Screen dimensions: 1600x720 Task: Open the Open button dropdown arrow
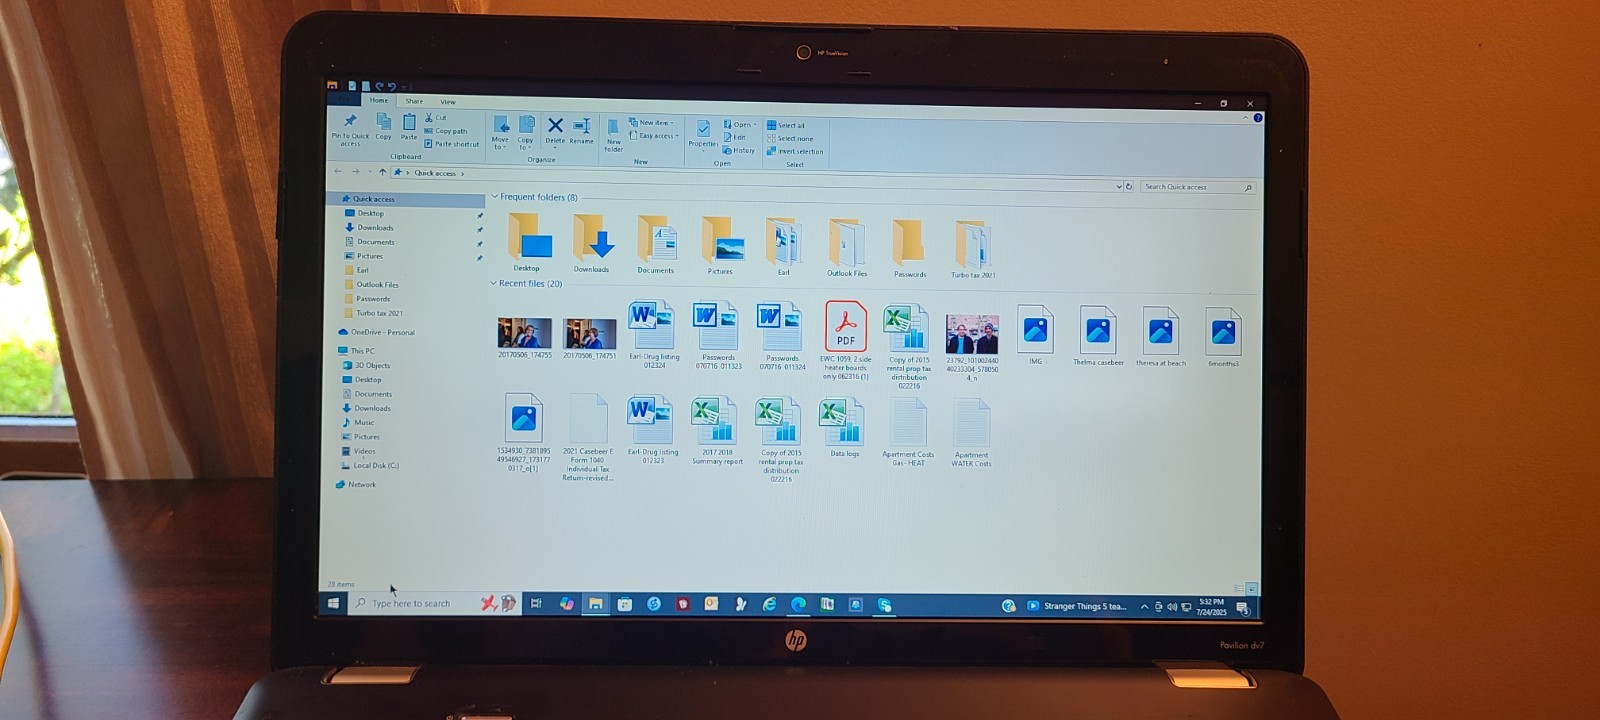point(755,125)
